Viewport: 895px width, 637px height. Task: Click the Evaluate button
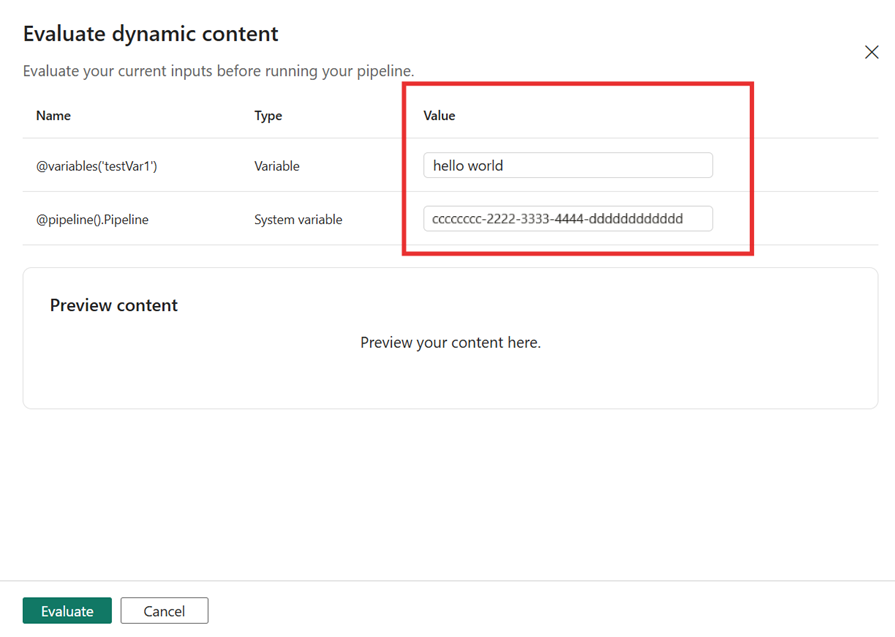pyautogui.click(x=66, y=610)
